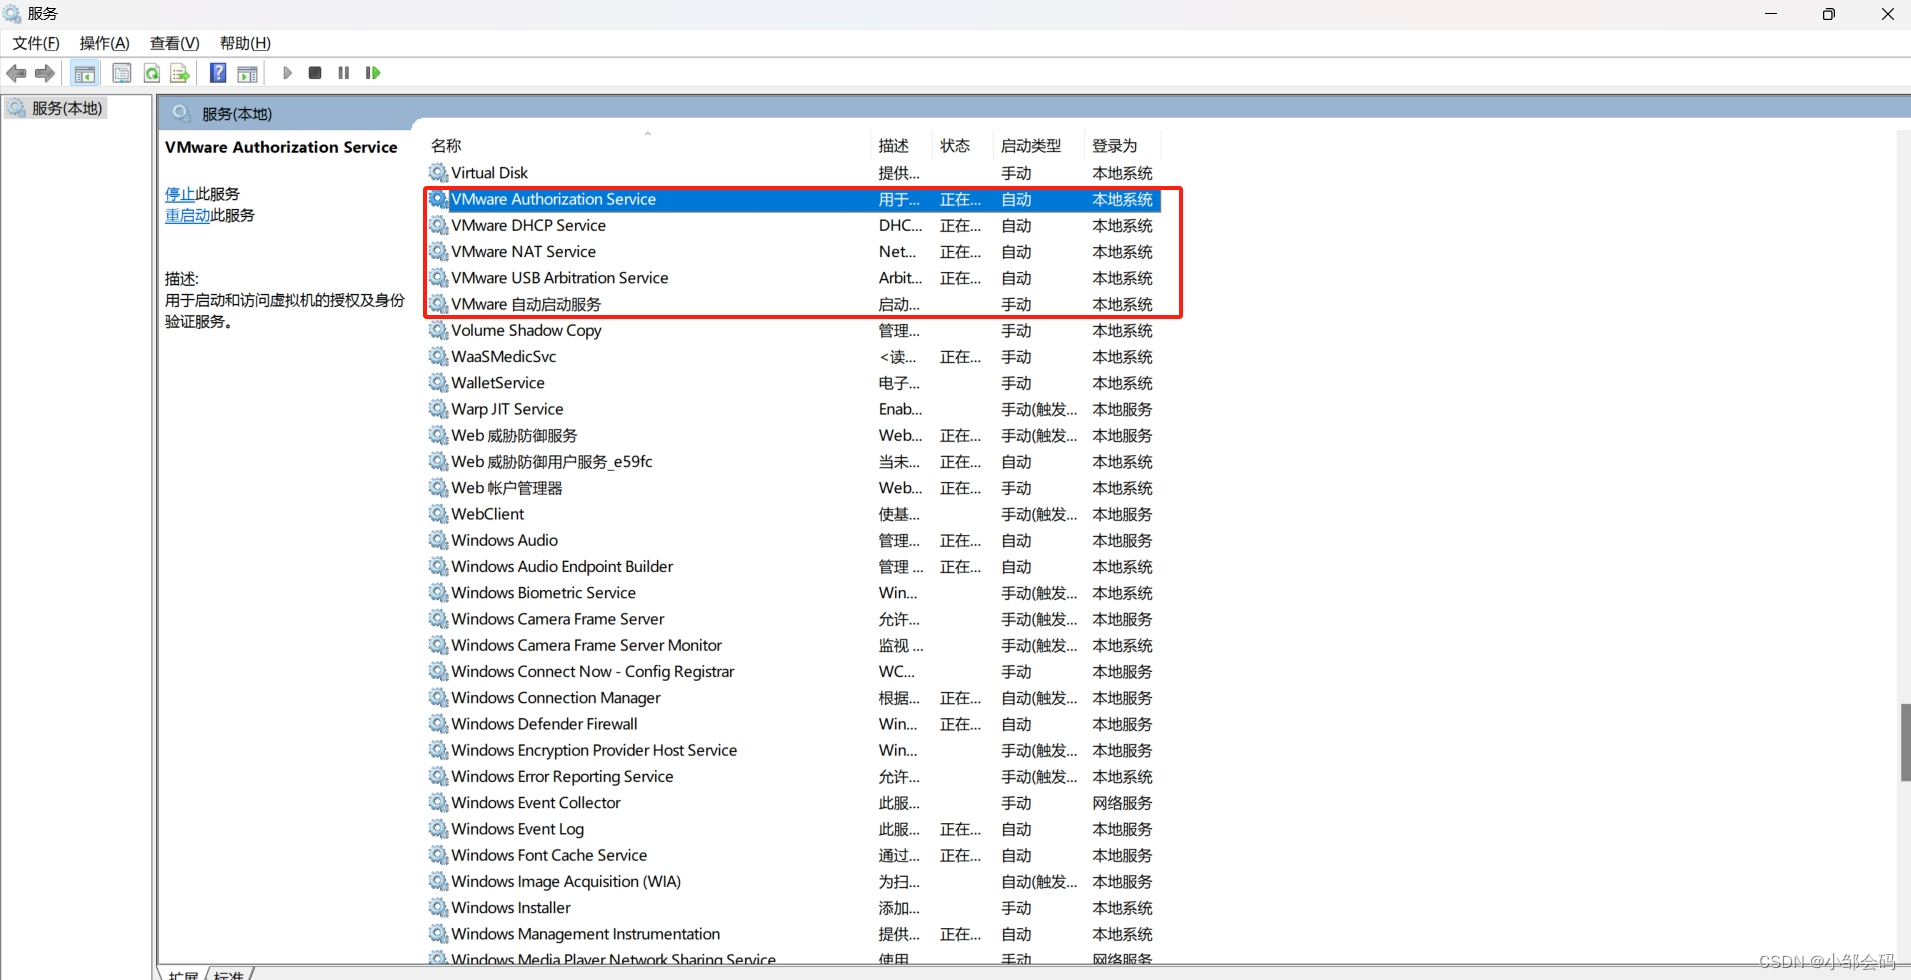Select Windows Encryption Provider Host Service row
1911x980 pixels.
[793, 750]
